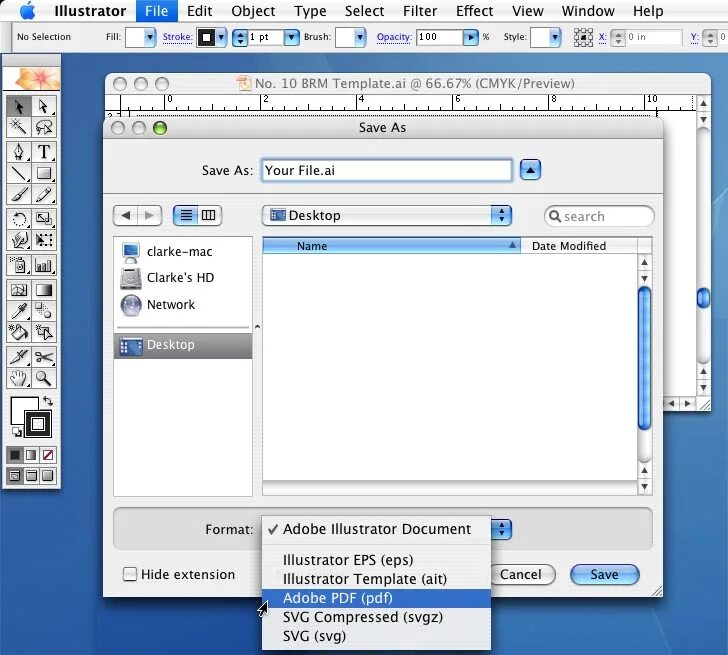Collapse the Save As file browser
The image size is (728, 655).
point(530,170)
